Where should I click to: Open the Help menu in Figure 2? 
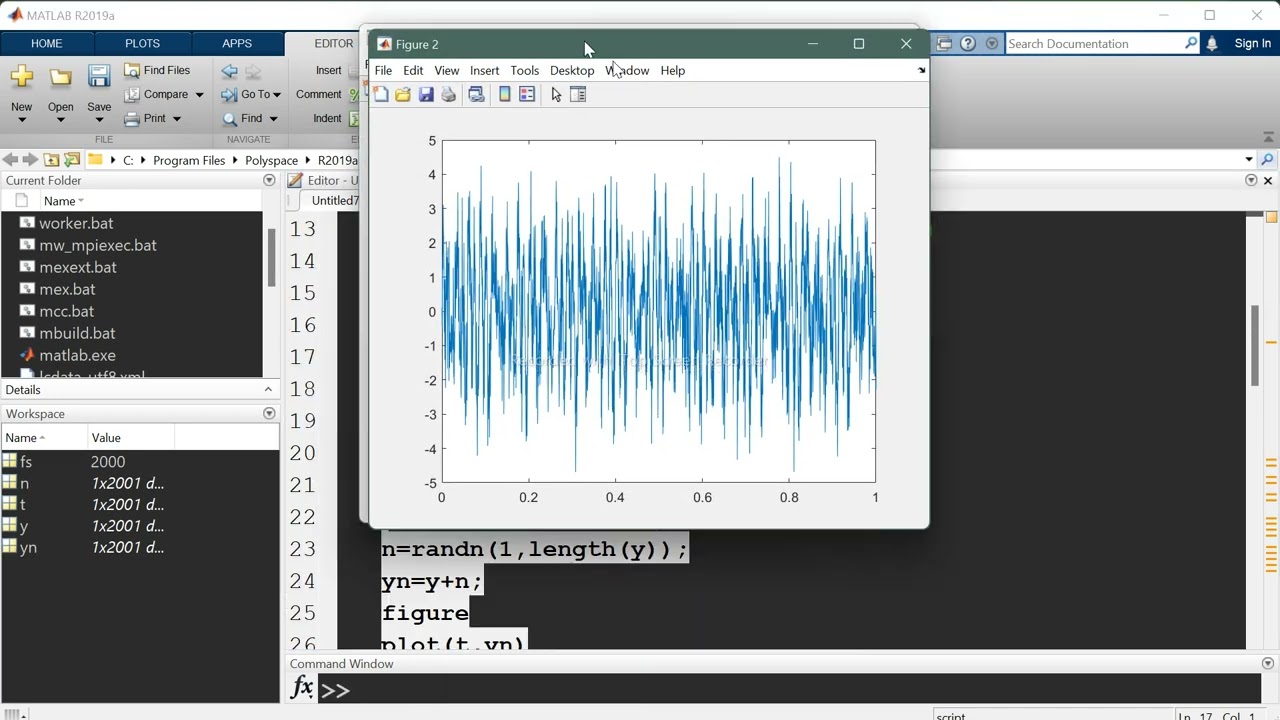[673, 70]
